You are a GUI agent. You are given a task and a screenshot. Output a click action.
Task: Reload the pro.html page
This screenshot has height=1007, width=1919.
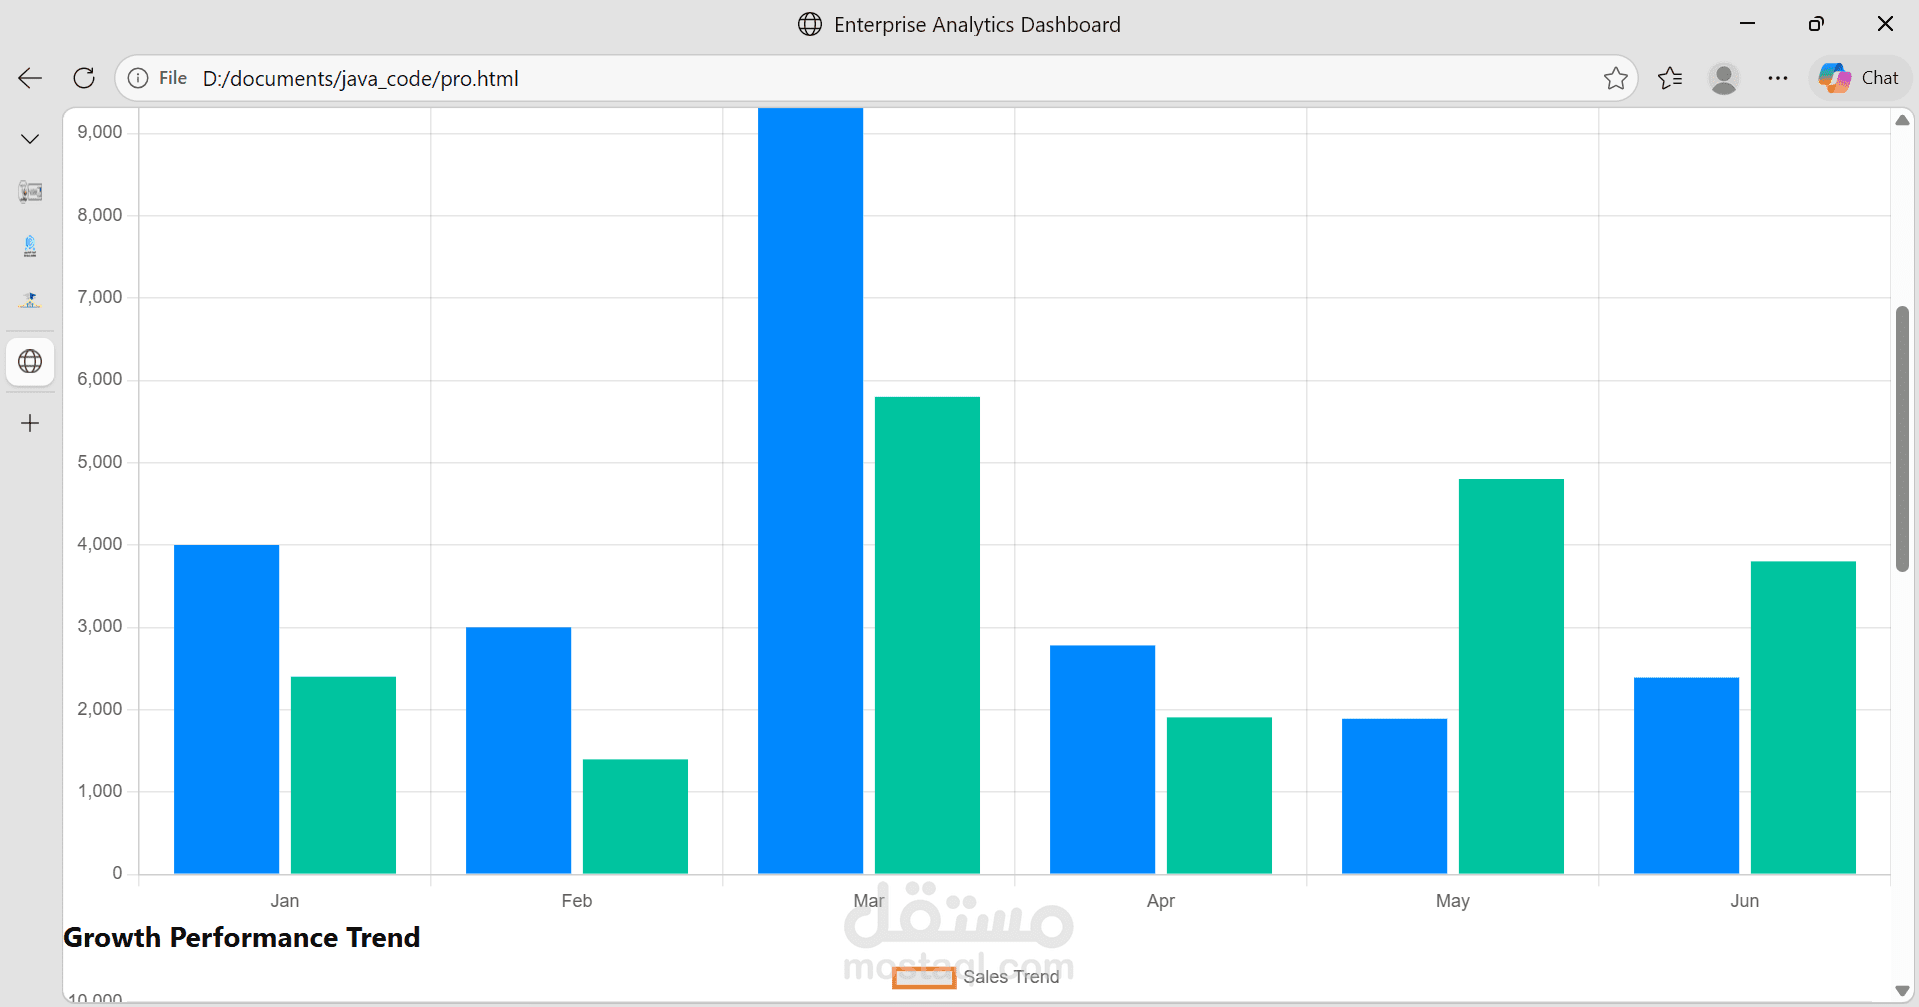(84, 78)
